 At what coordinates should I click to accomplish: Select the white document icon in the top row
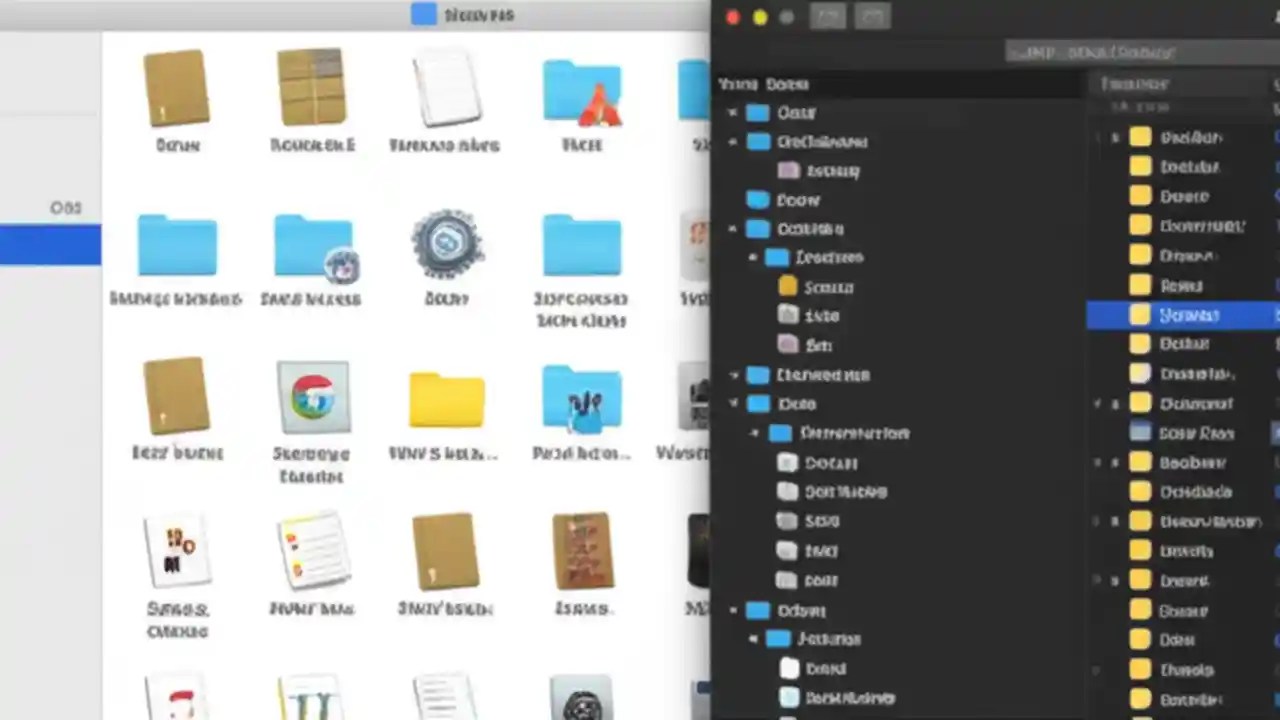click(446, 90)
